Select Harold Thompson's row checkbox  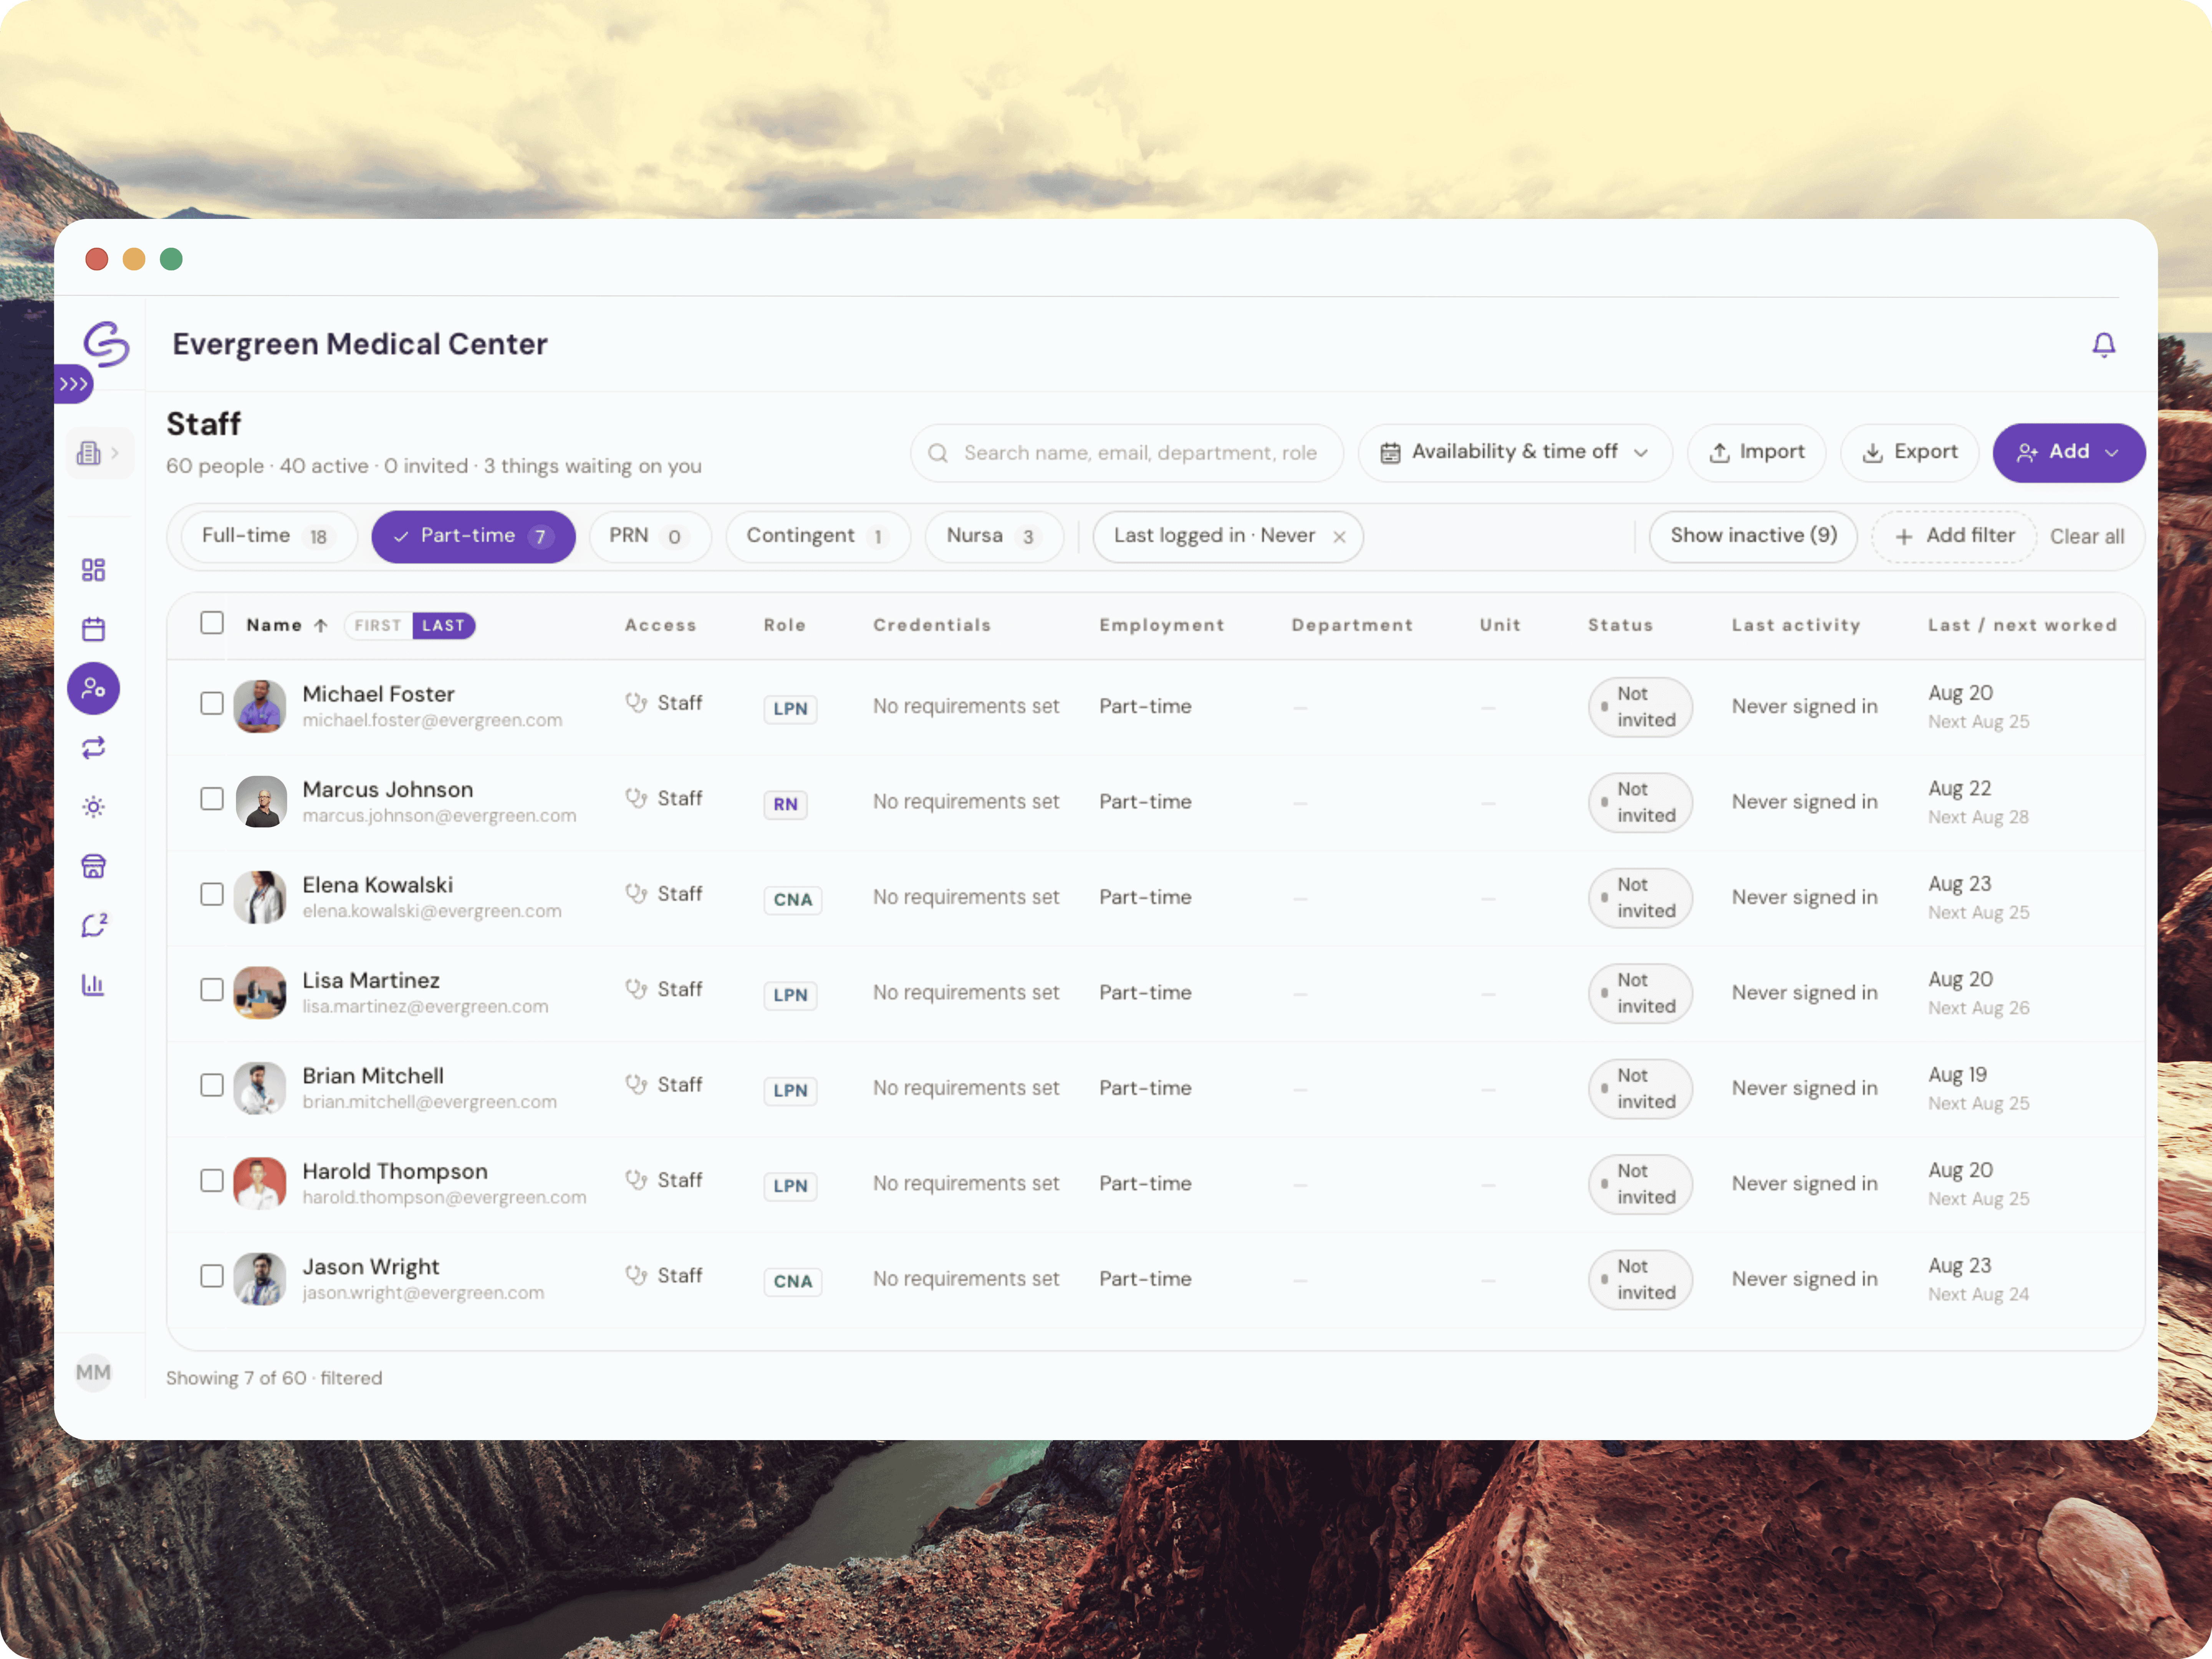click(x=212, y=1181)
